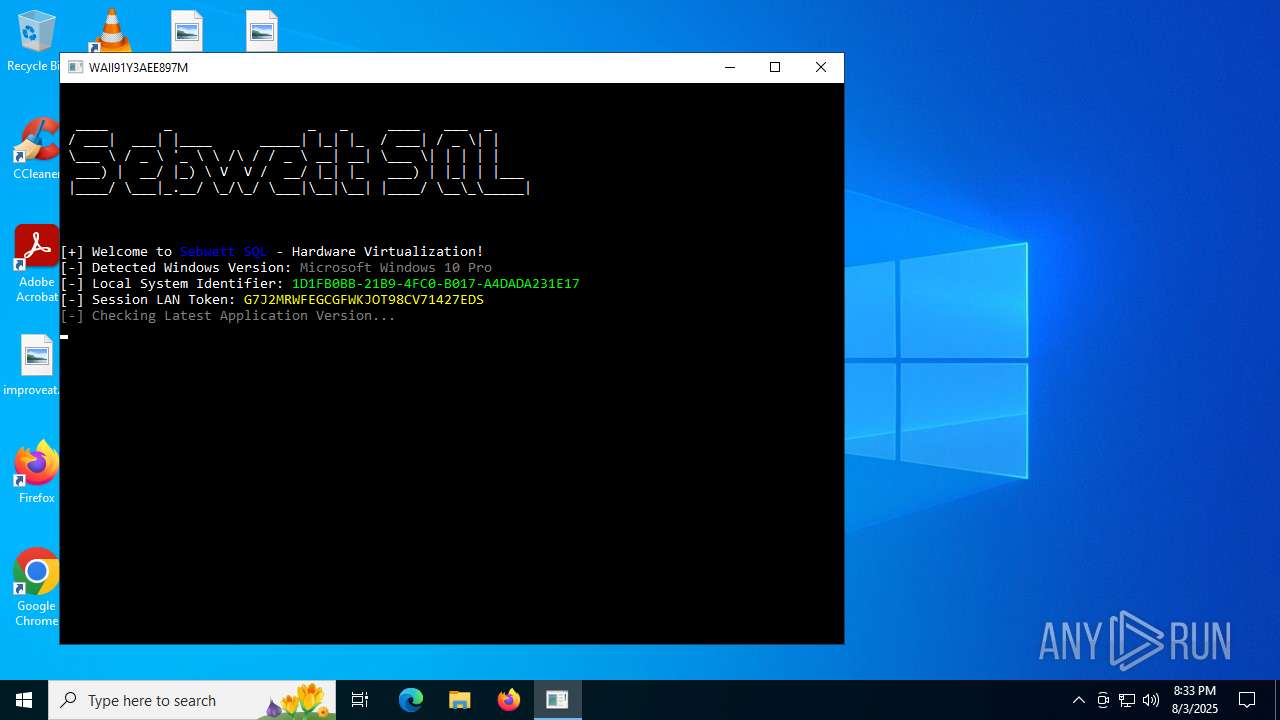
Task: Select the improveat image file on desktop
Action: click(x=36, y=365)
